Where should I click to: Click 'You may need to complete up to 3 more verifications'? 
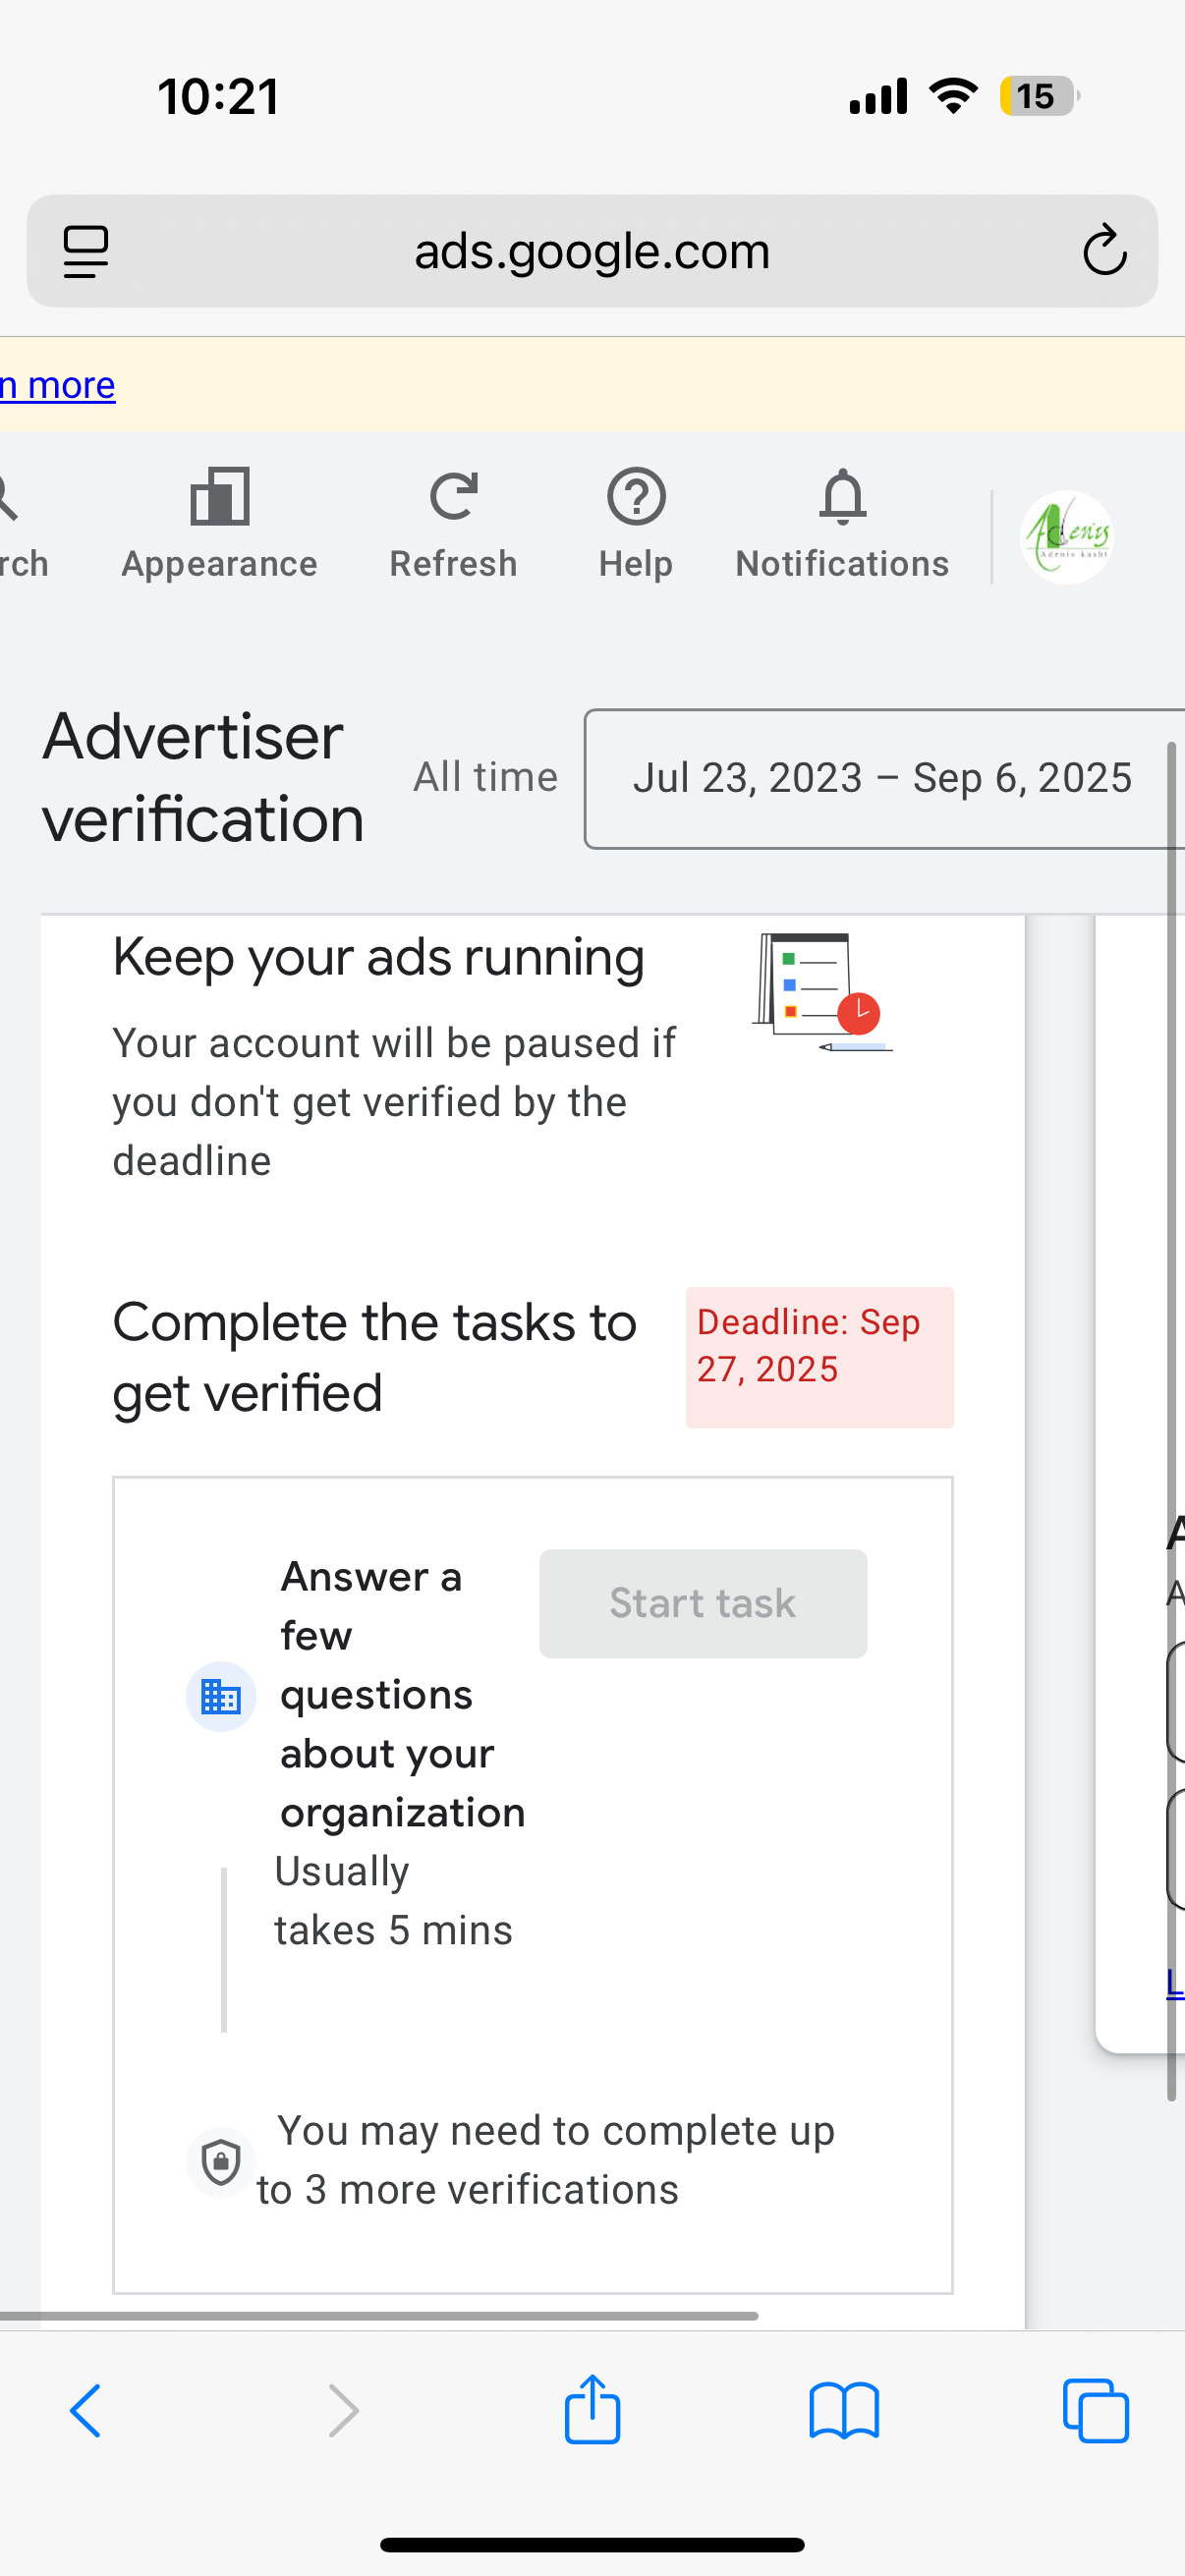coord(545,2160)
